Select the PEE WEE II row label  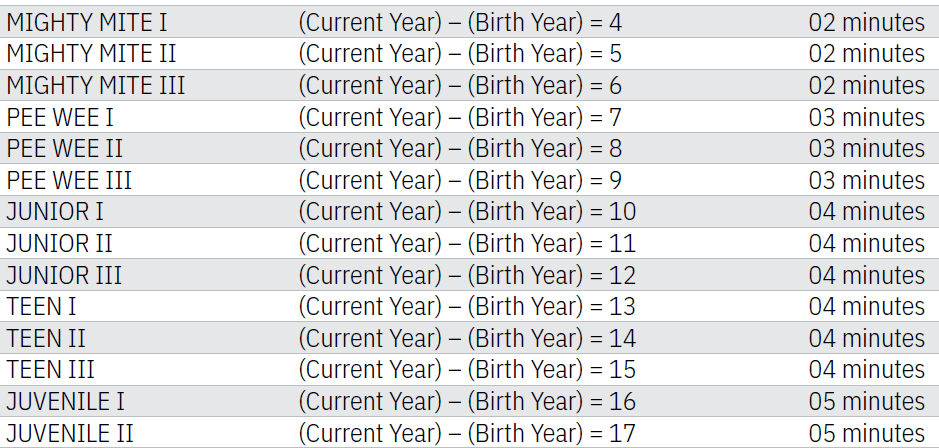tap(65, 149)
